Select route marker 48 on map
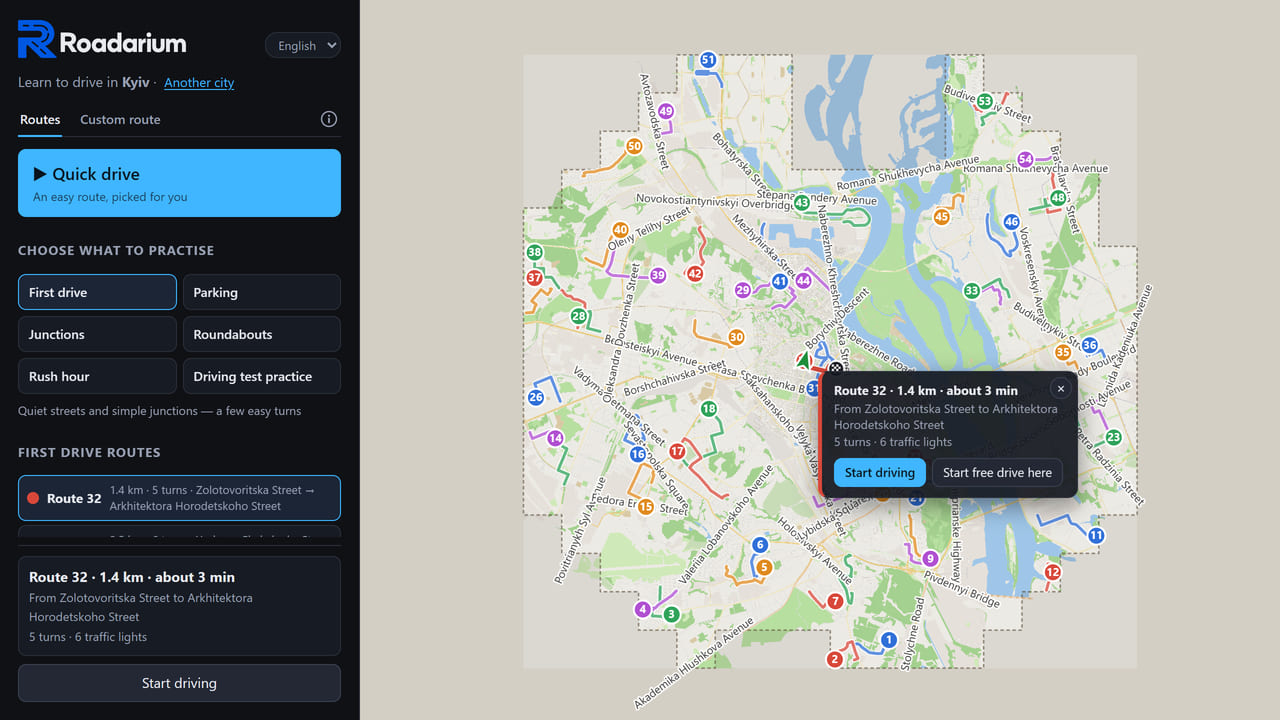The height and width of the screenshot is (720, 1280). 1058,198
